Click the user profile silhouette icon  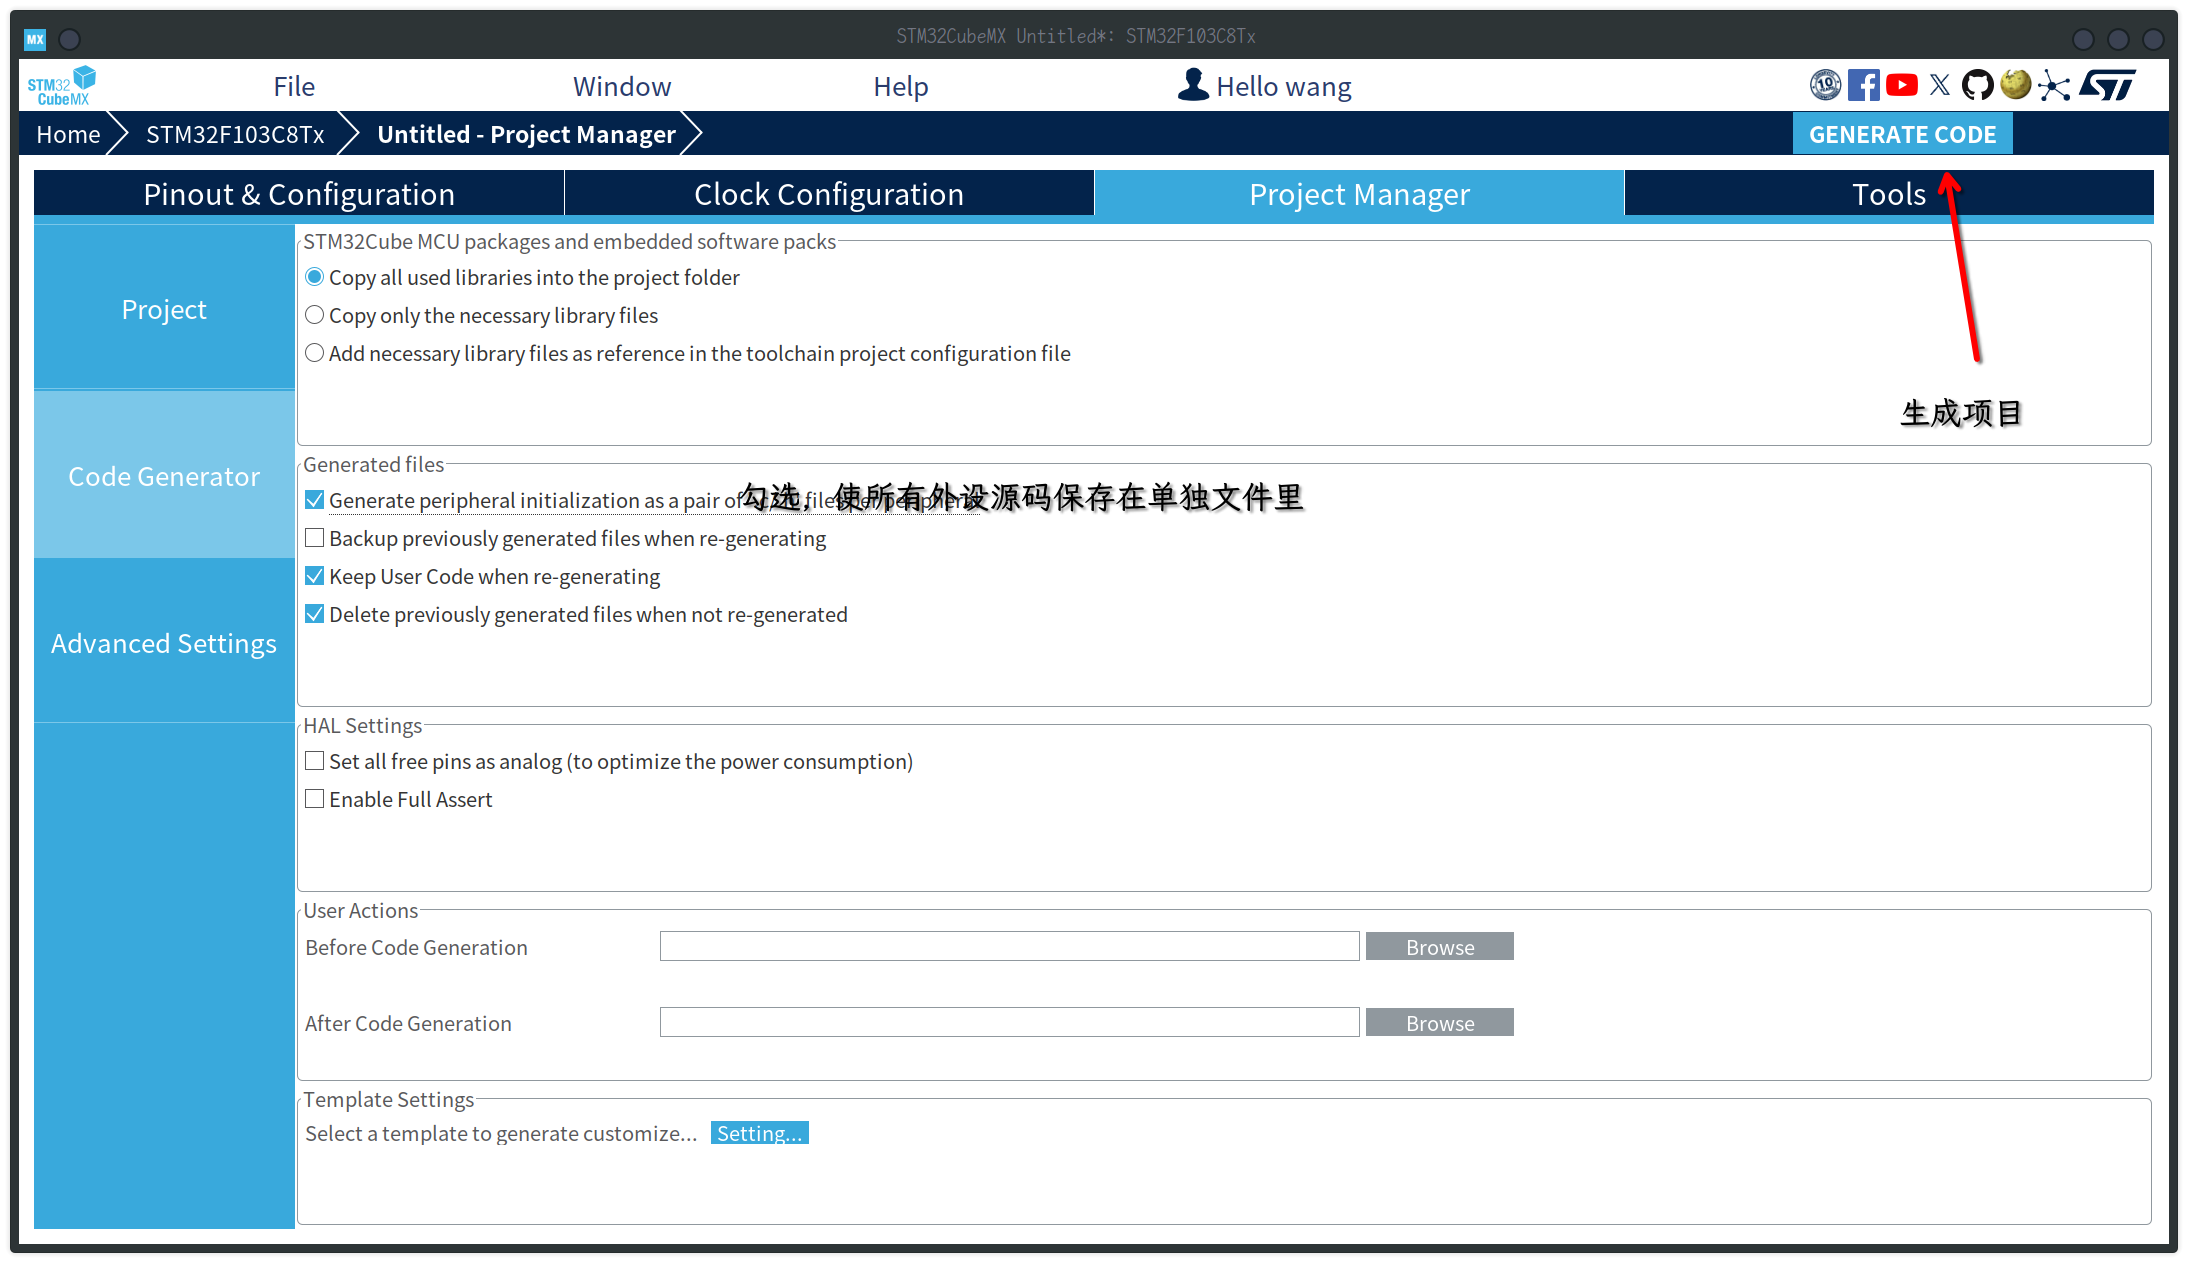(x=1192, y=85)
